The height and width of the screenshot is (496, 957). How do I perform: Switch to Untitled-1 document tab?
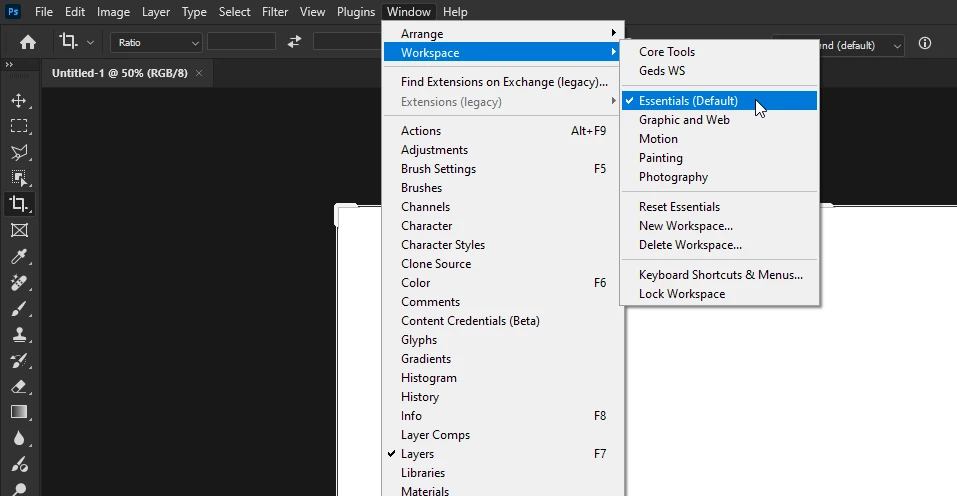click(x=120, y=73)
